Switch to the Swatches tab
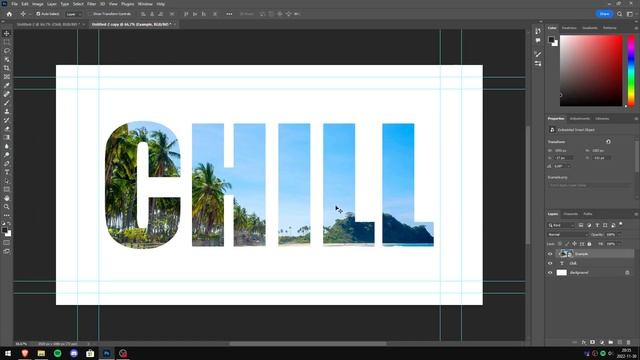Viewport: 640px width, 360px height. tap(569, 28)
